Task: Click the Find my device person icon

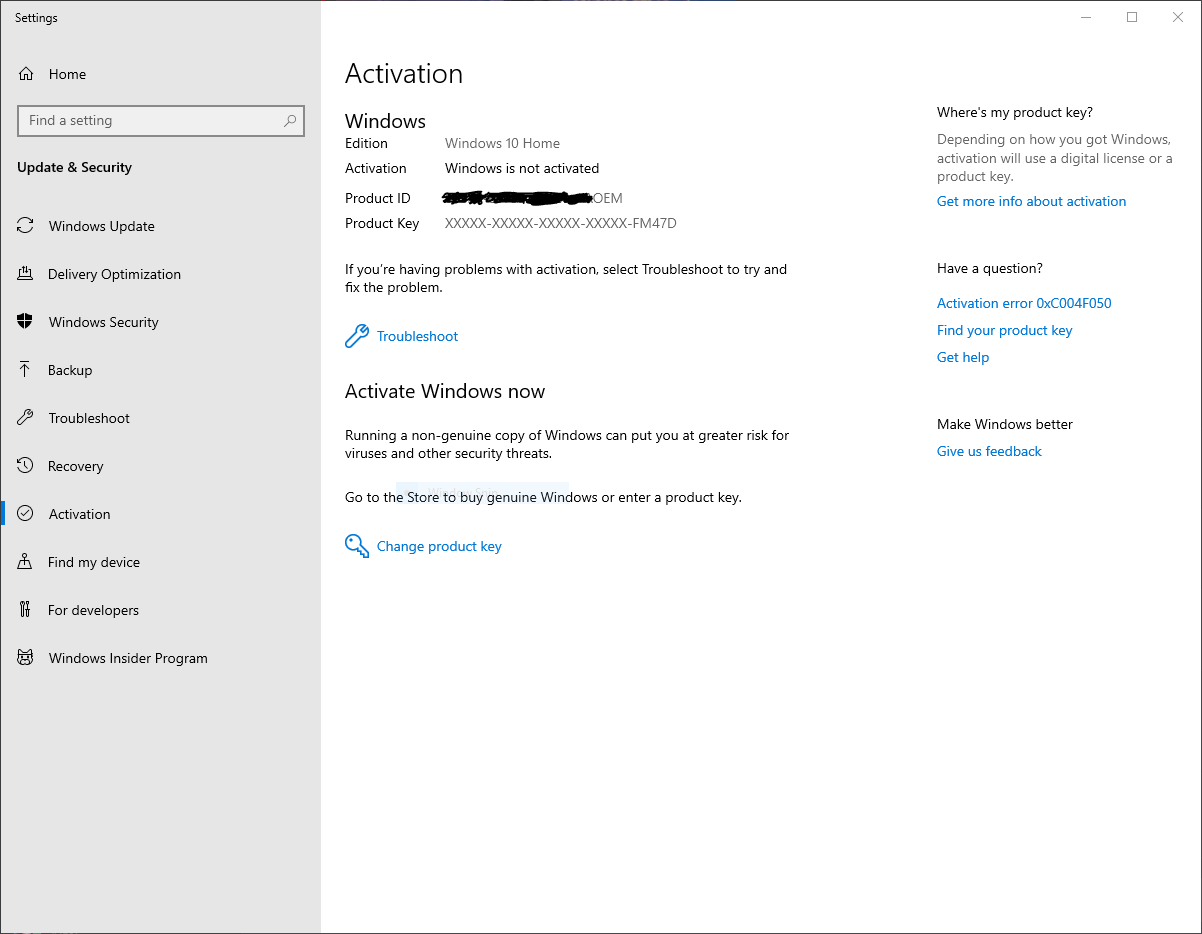Action: (x=26, y=562)
